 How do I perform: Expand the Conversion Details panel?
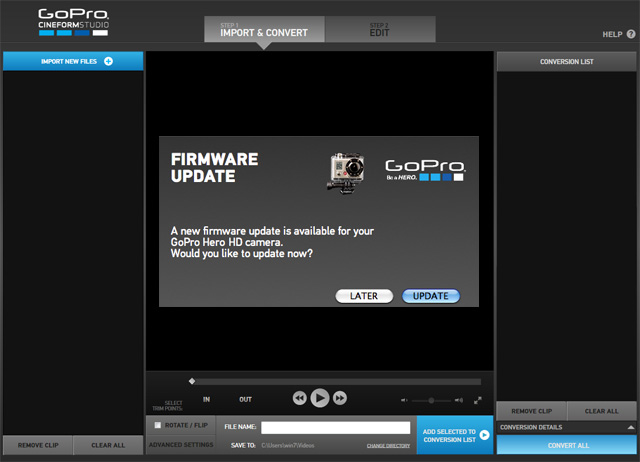tap(630, 427)
